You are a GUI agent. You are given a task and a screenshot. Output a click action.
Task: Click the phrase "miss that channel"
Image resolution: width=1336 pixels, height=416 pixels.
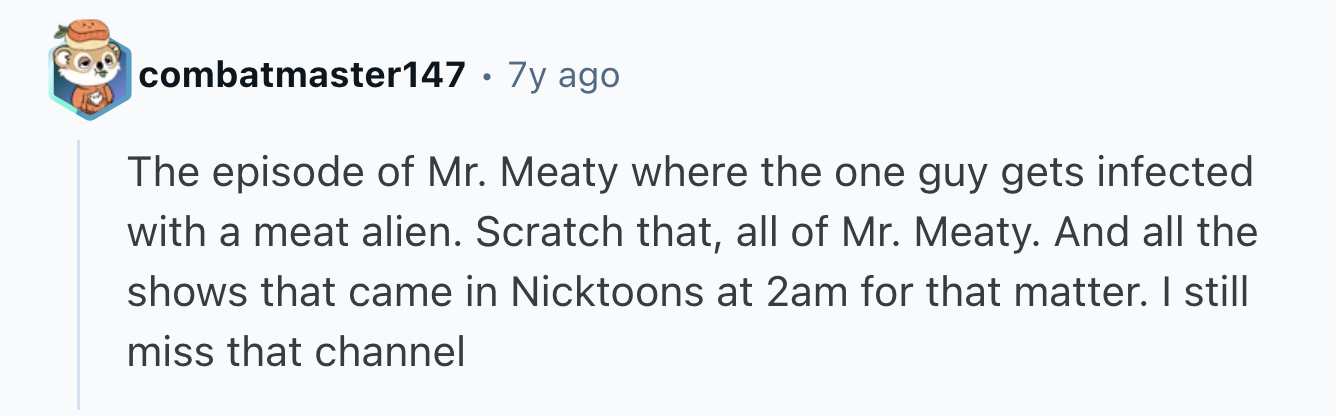tap(296, 352)
